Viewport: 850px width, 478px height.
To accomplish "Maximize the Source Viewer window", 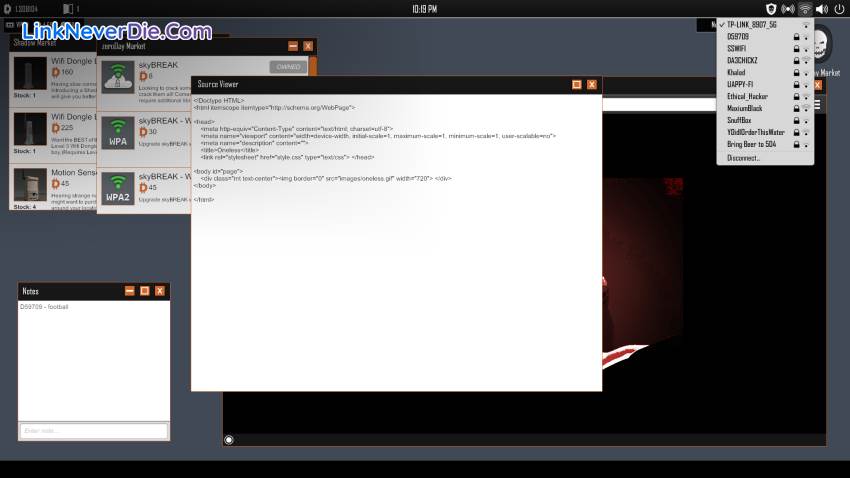I will pos(577,85).
